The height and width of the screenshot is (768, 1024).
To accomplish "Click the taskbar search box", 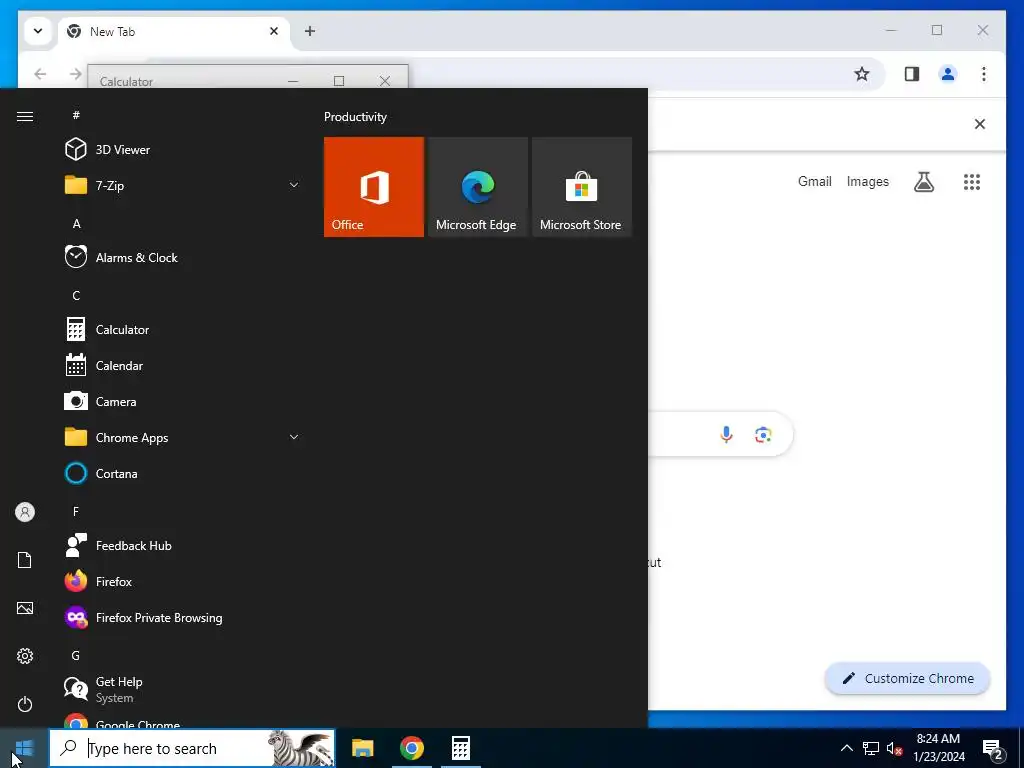I will (192, 748).
